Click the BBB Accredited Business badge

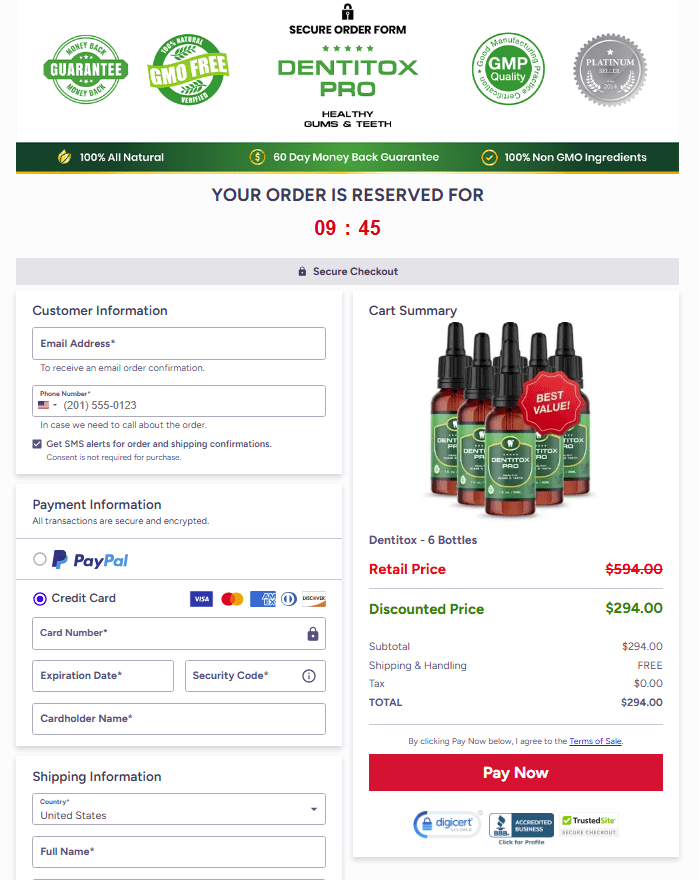coord(521,827)
